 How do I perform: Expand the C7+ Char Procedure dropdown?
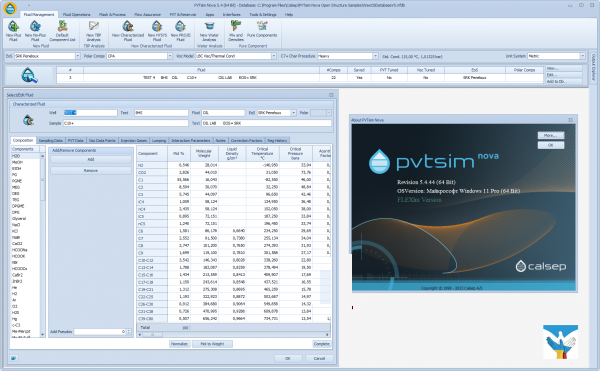click(375, 56)
